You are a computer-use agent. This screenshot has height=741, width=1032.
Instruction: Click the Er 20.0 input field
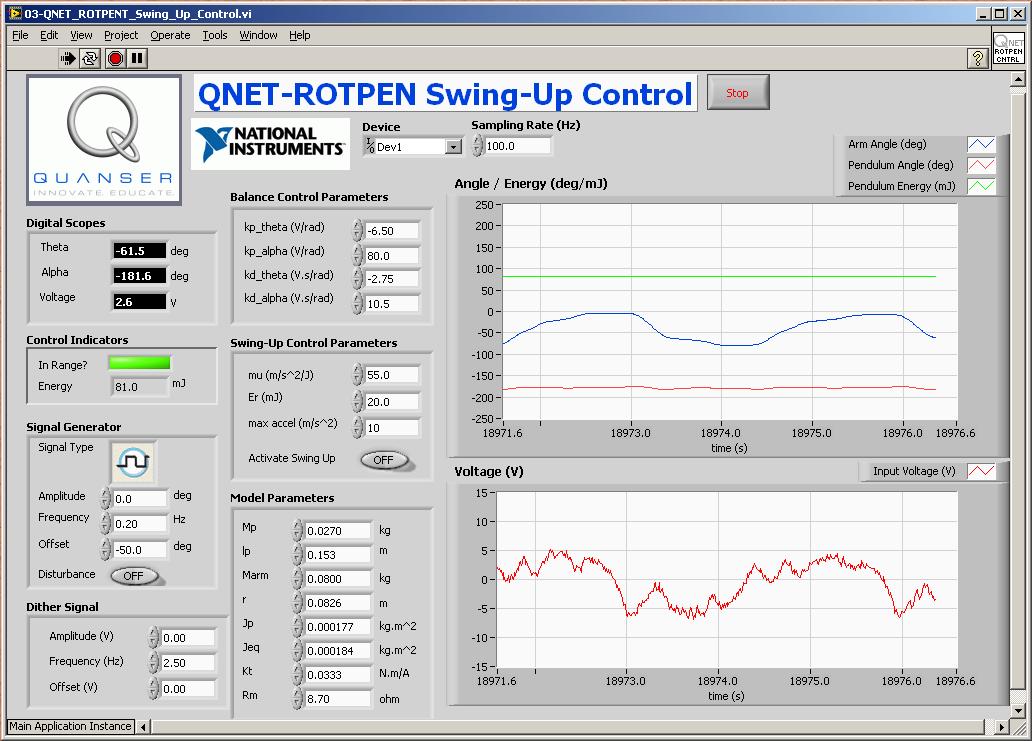(x=392, y=401)
